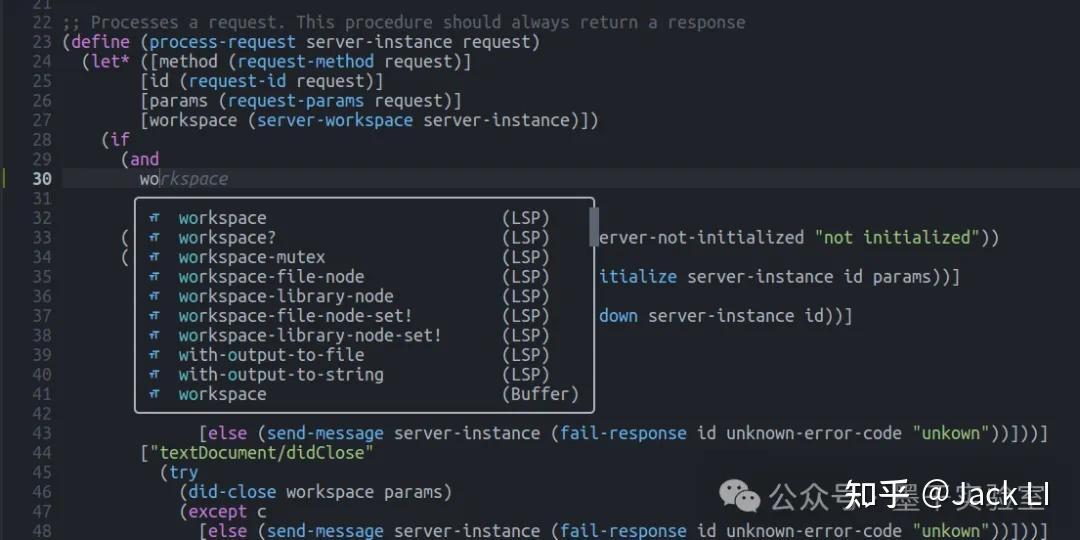Viewport: 1080px width, 540px height.
Task: Click line number 28 in the gutter
Action: [x=41, y=140]
